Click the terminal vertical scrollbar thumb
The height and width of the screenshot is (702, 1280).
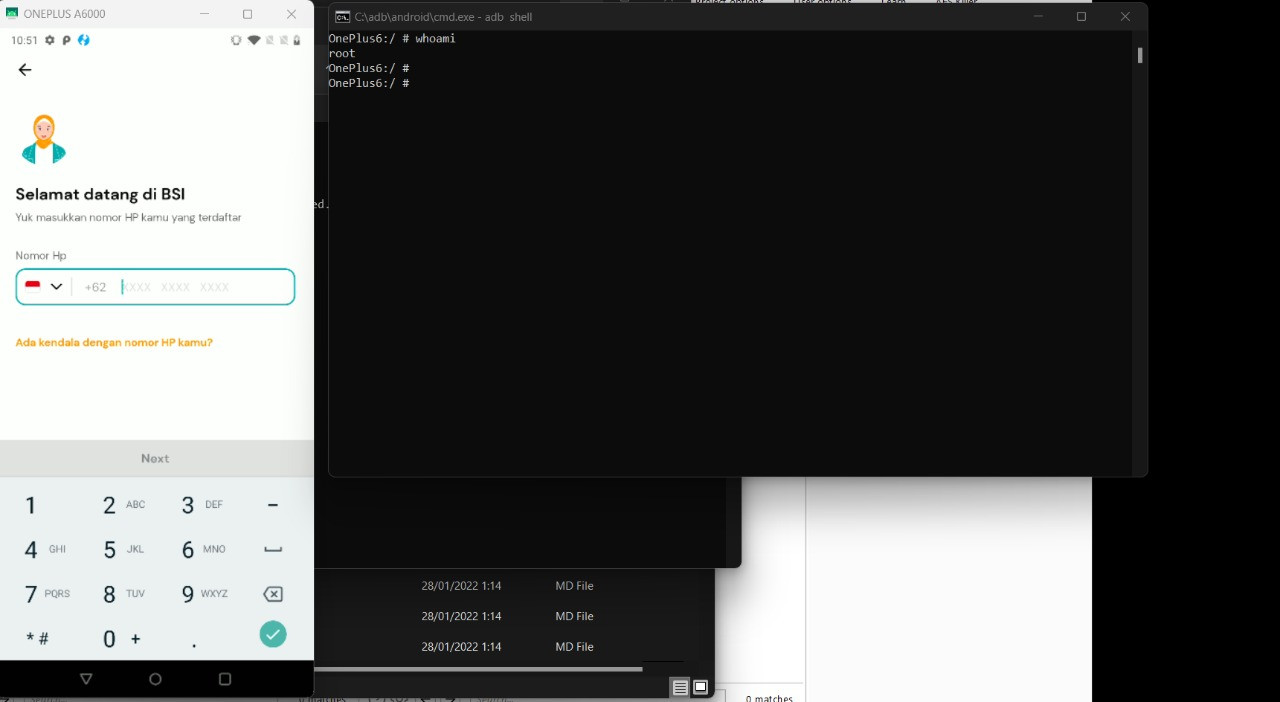point(1140,55)
